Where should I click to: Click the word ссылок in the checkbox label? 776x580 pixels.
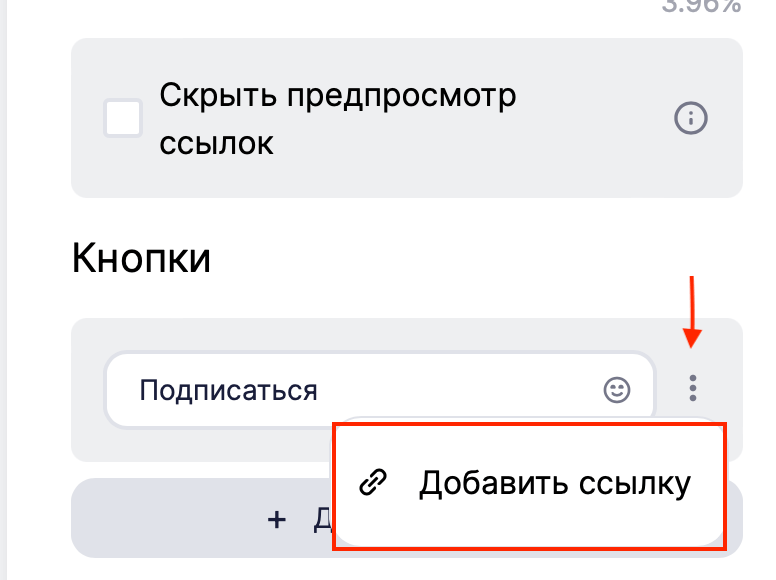click(216, 144)
